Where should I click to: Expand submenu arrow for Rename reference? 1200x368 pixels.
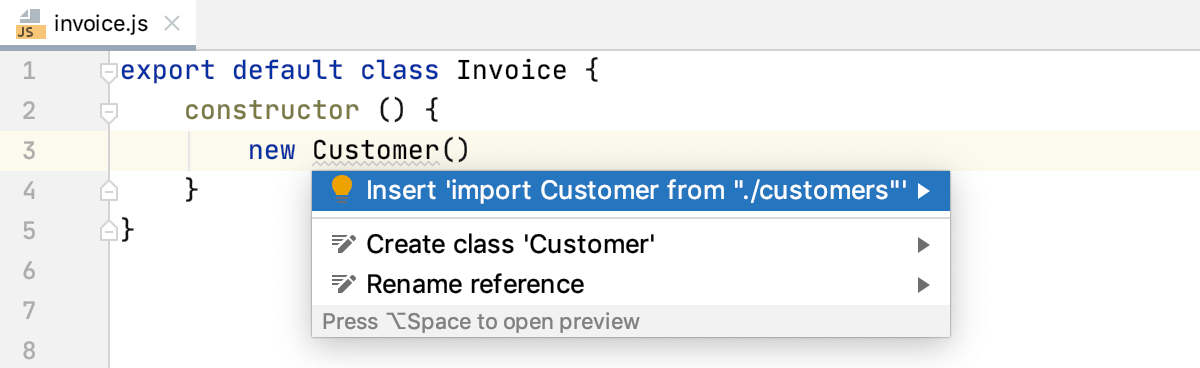(x=923, y=284)
